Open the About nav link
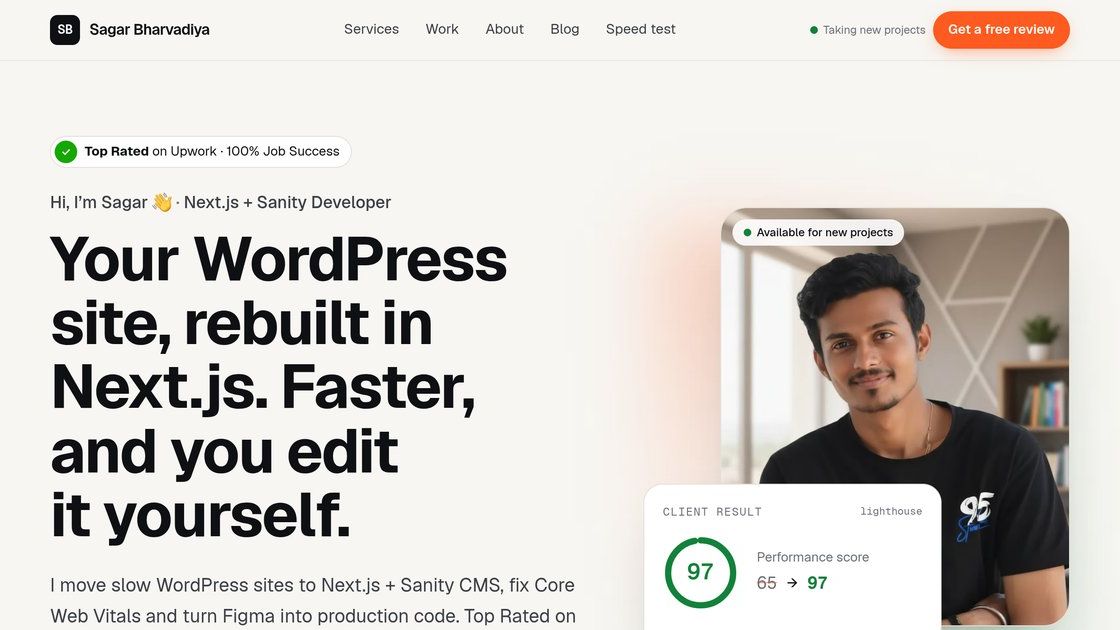 [504, 29]
